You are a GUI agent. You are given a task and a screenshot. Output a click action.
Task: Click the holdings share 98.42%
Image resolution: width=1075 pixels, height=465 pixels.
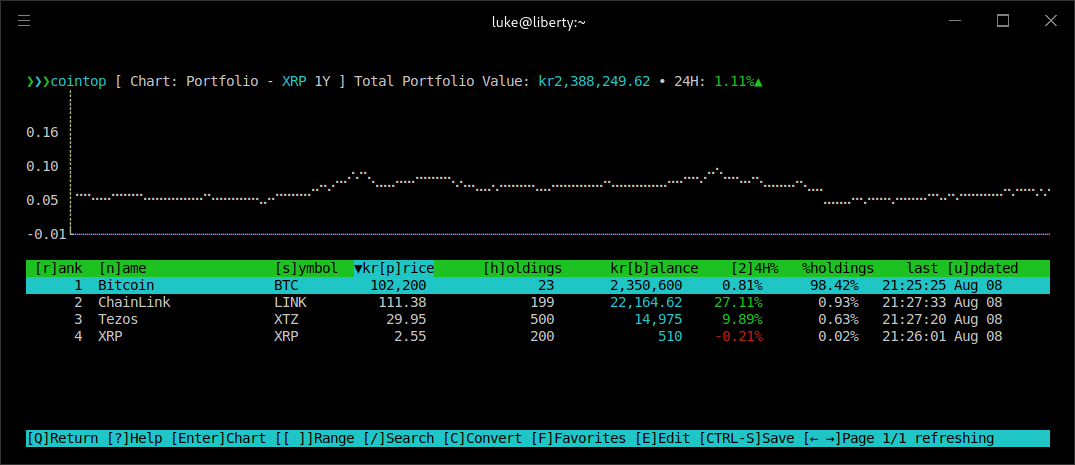[x=834, y=285]
